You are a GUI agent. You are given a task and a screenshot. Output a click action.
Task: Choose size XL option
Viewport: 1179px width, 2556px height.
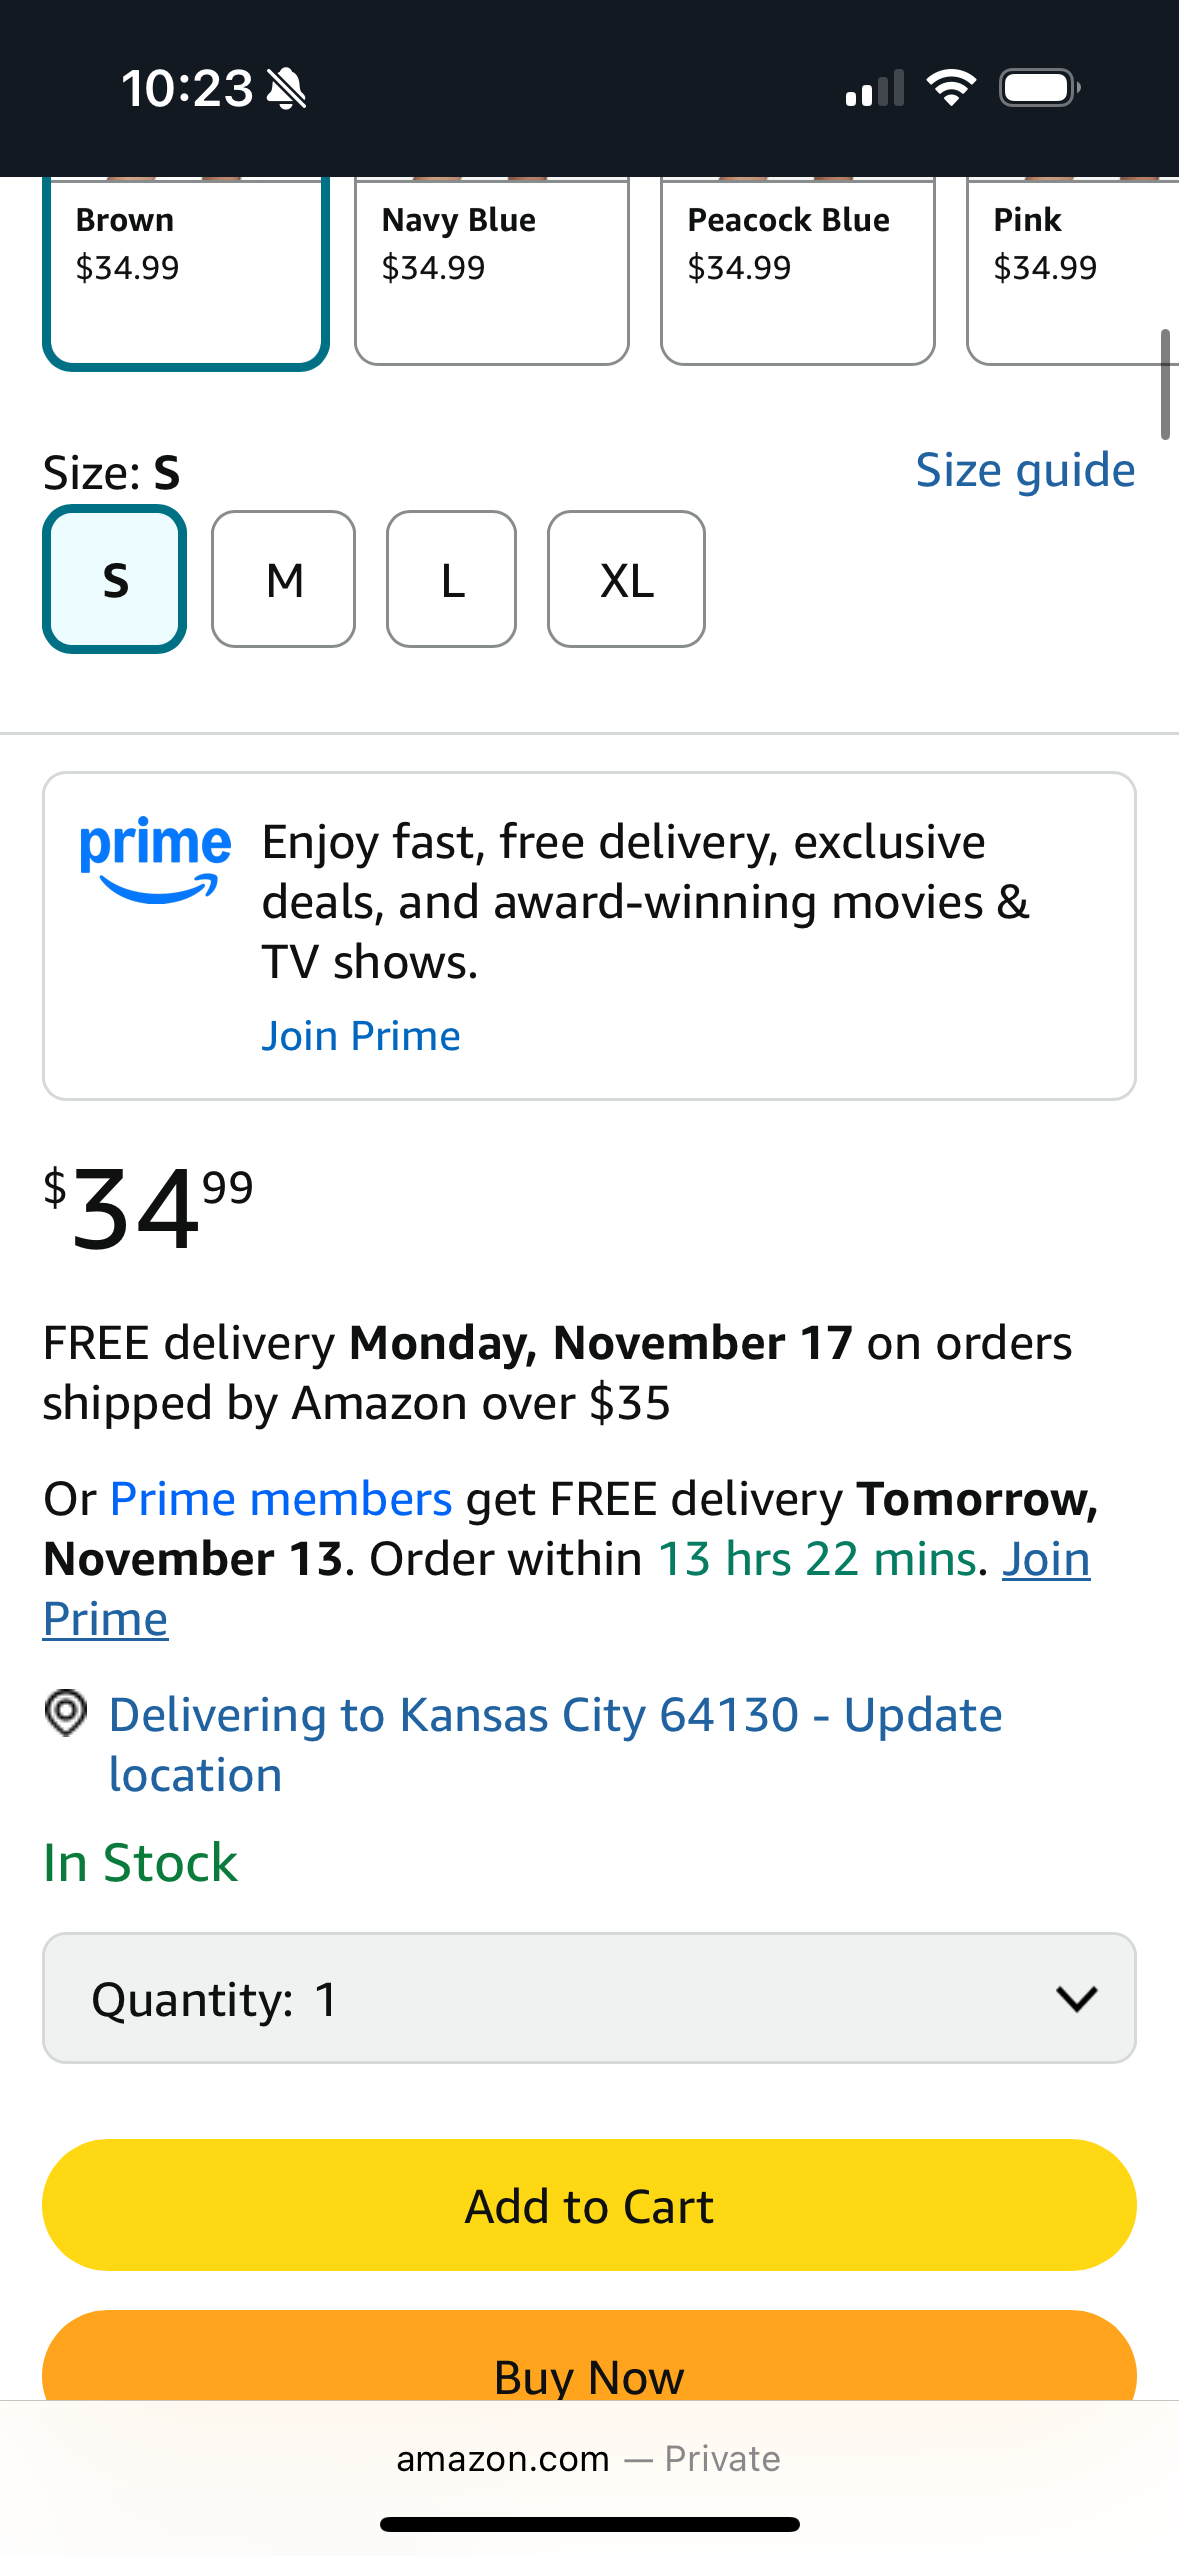click(x=626, y=579)
